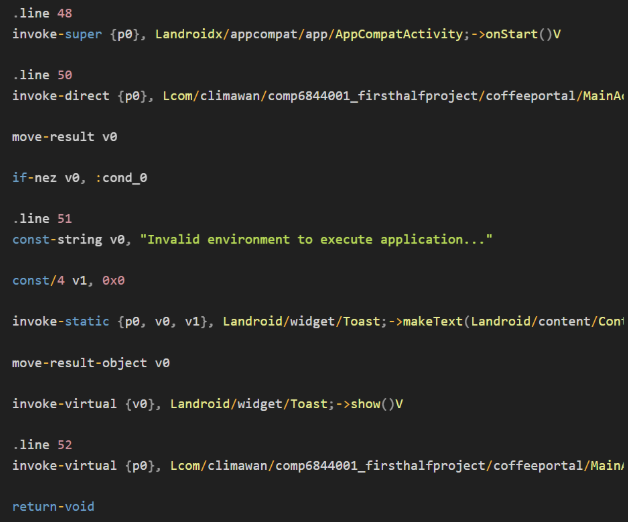
Task: Click the 'if-nez v0, :cond_0' line
Action: pyautogui.click(x=80, y=177)
